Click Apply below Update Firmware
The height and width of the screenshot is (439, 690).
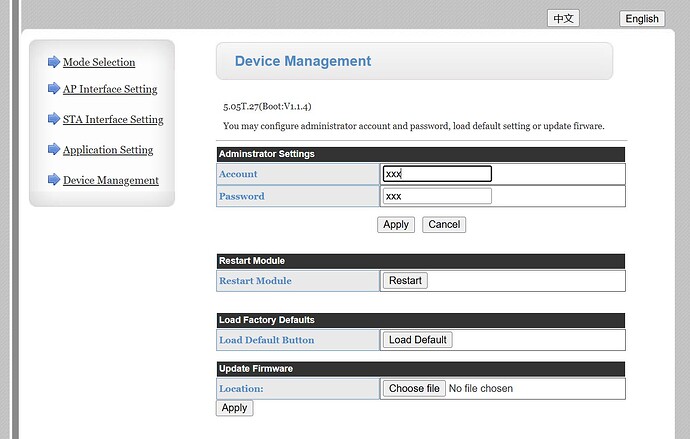(234, 408)
